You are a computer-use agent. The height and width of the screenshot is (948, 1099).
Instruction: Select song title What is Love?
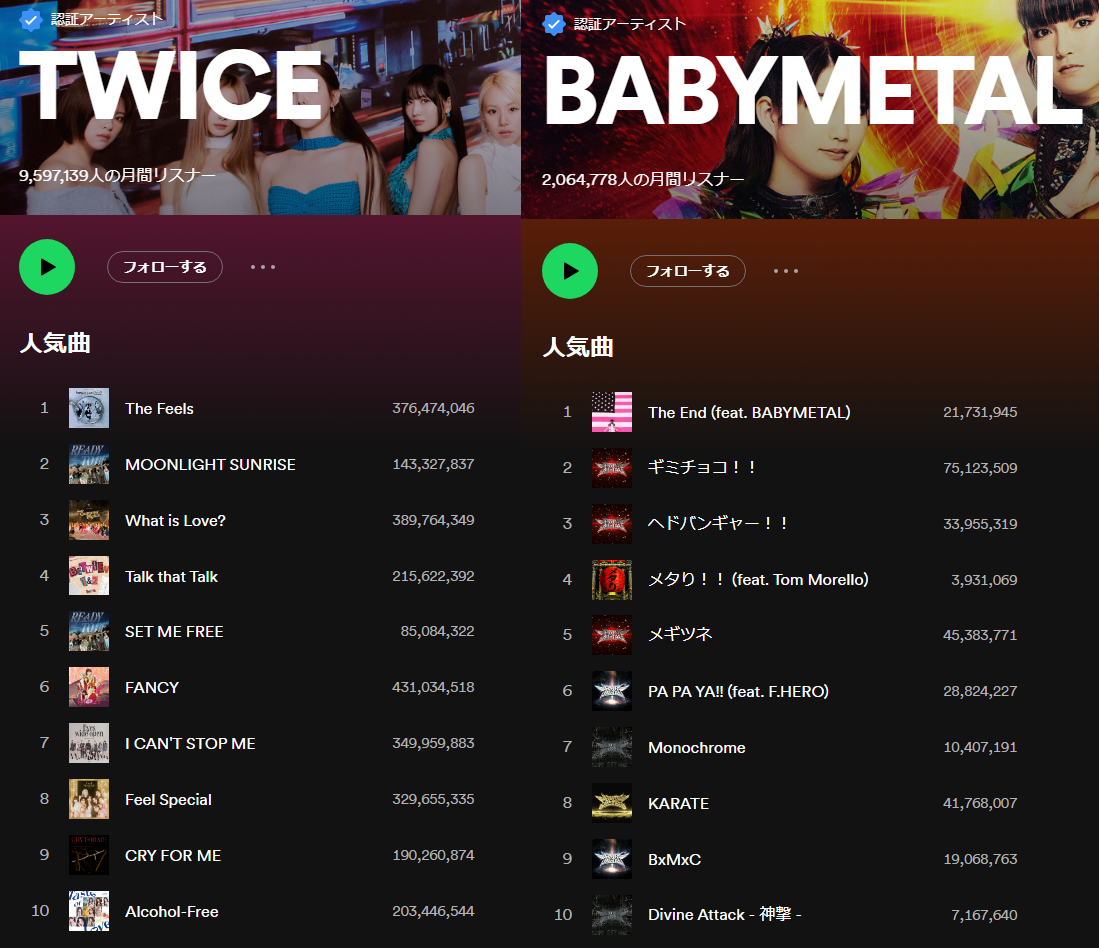click(175, 521)
